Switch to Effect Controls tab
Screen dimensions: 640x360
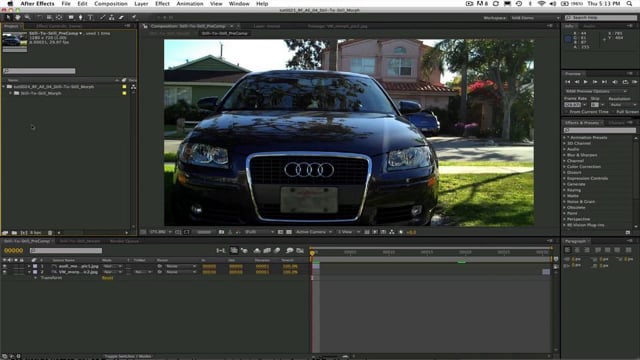click(x=59, y=26)
